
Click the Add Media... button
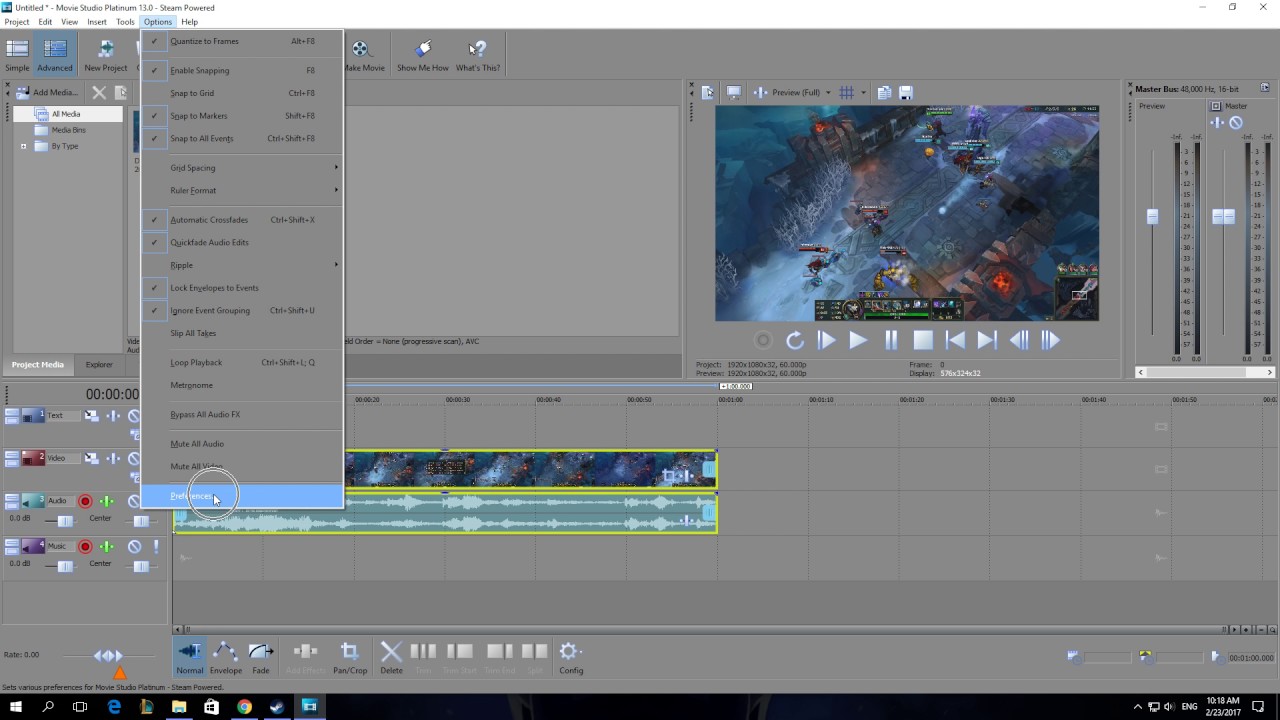(x=46, y=93)
